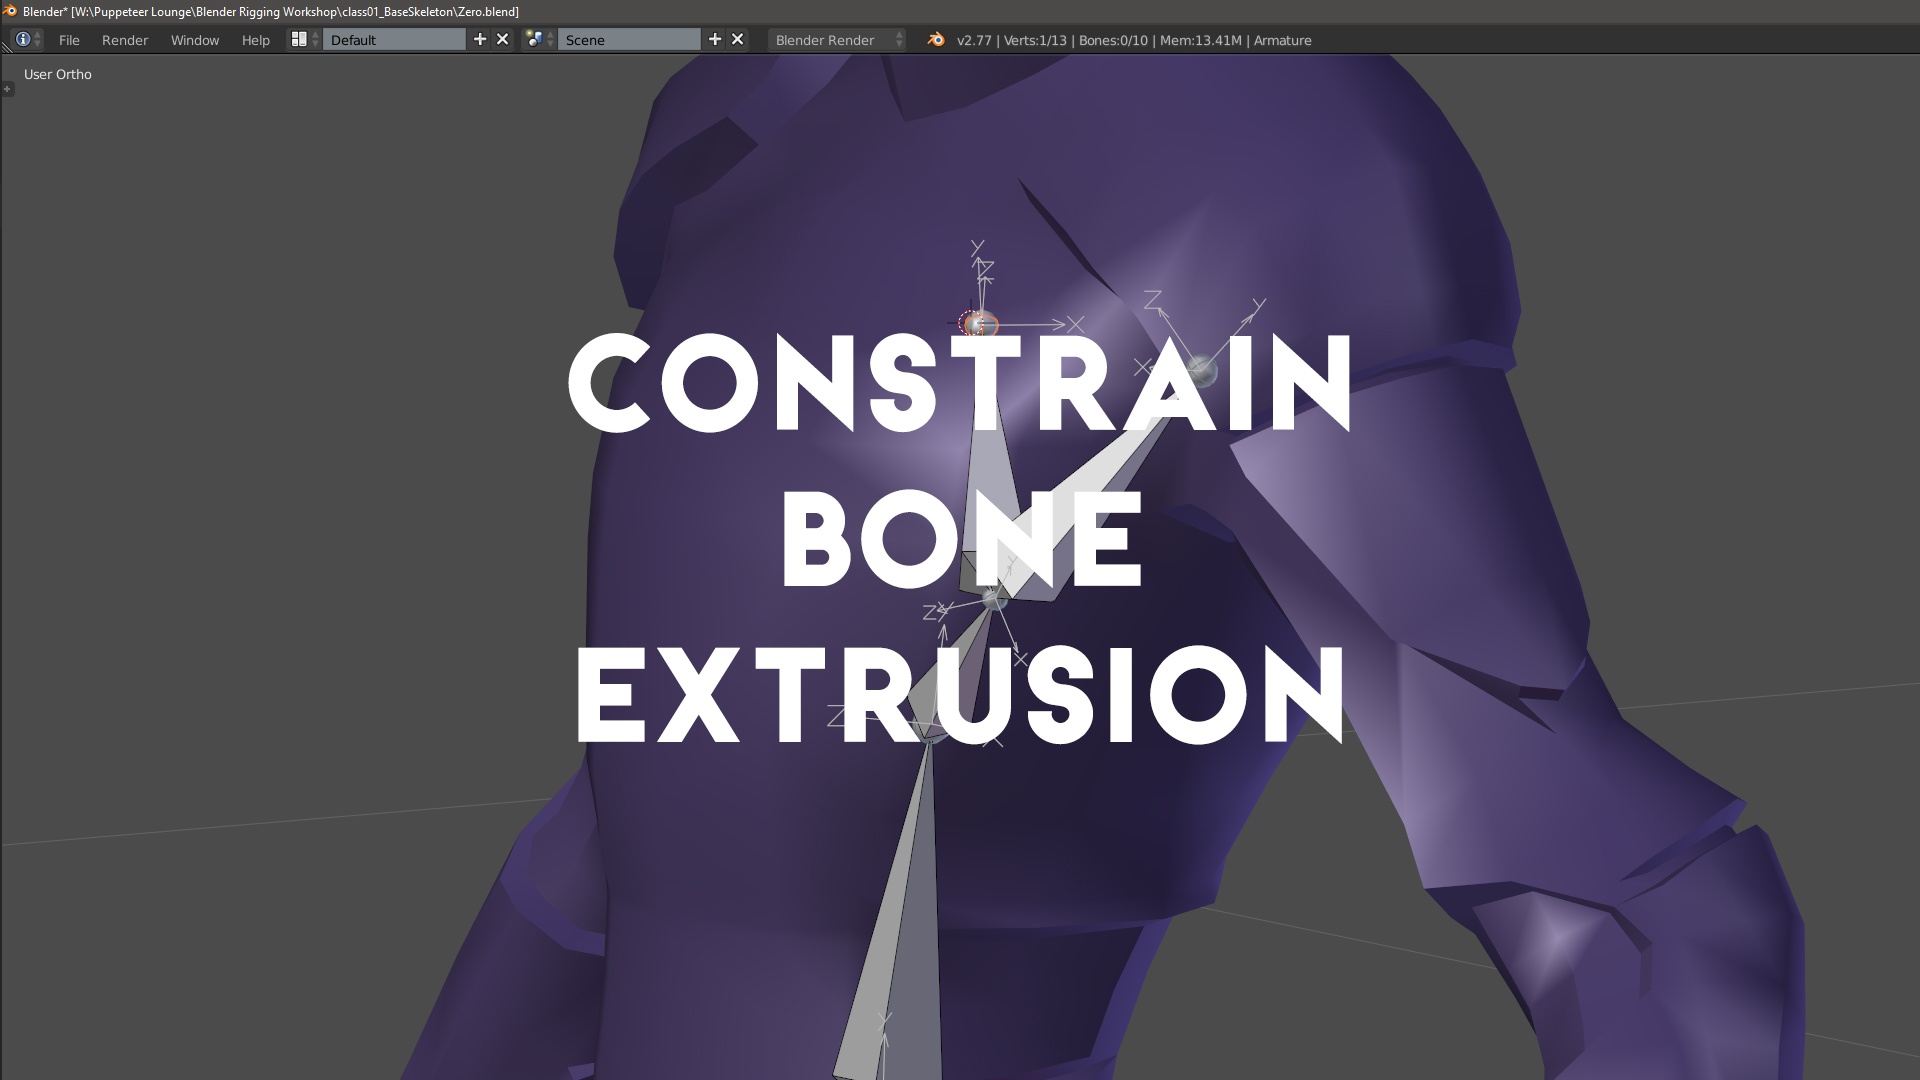Image resolution: width=1920 pixels, height=1080 pixels.
Task: Select the highlighted bone tip at chest
Action: pyautogui.click(x=979, y=324)
